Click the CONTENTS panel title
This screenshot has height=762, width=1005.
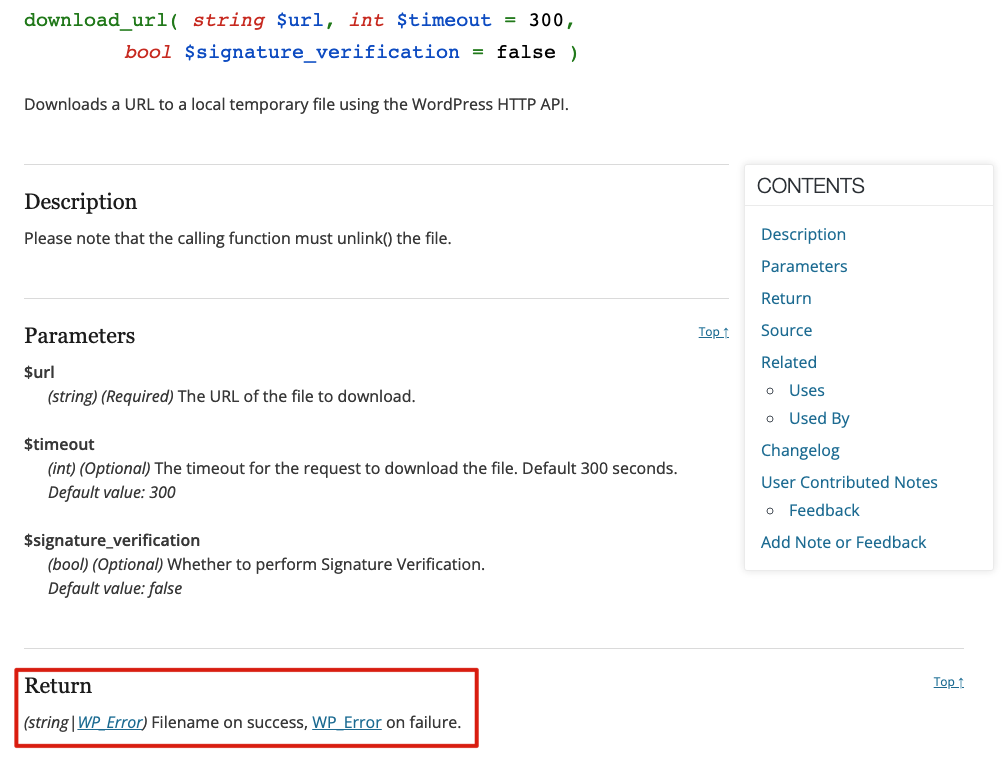point(810,186)
